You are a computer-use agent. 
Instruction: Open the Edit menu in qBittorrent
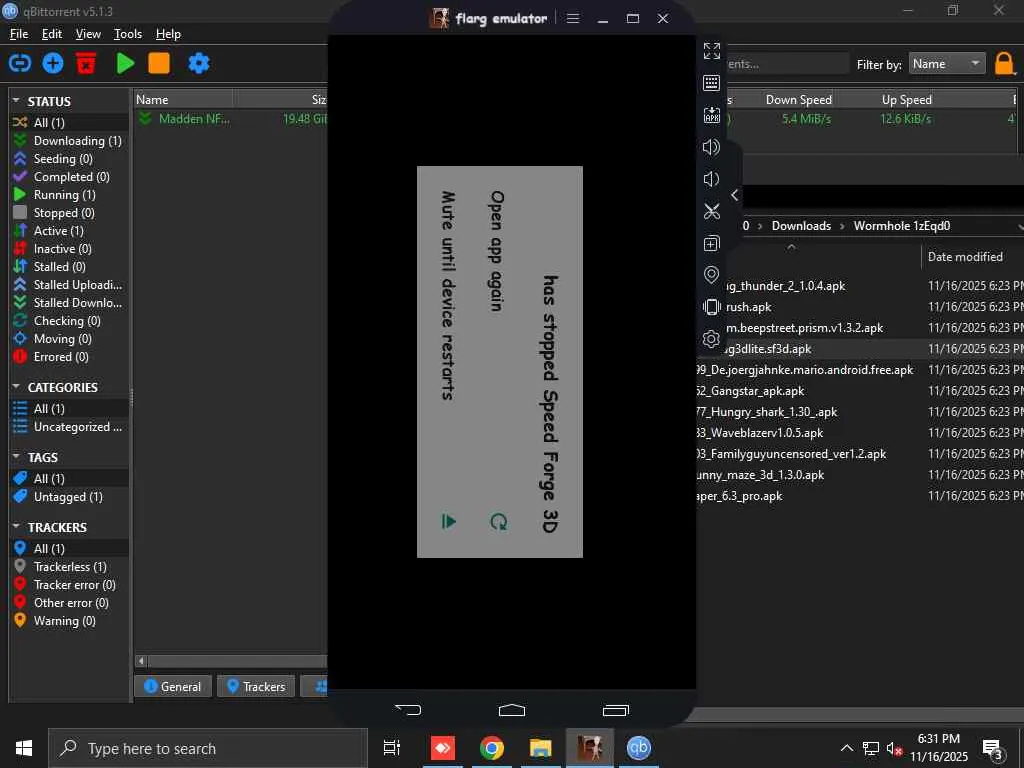pos(52,34)
